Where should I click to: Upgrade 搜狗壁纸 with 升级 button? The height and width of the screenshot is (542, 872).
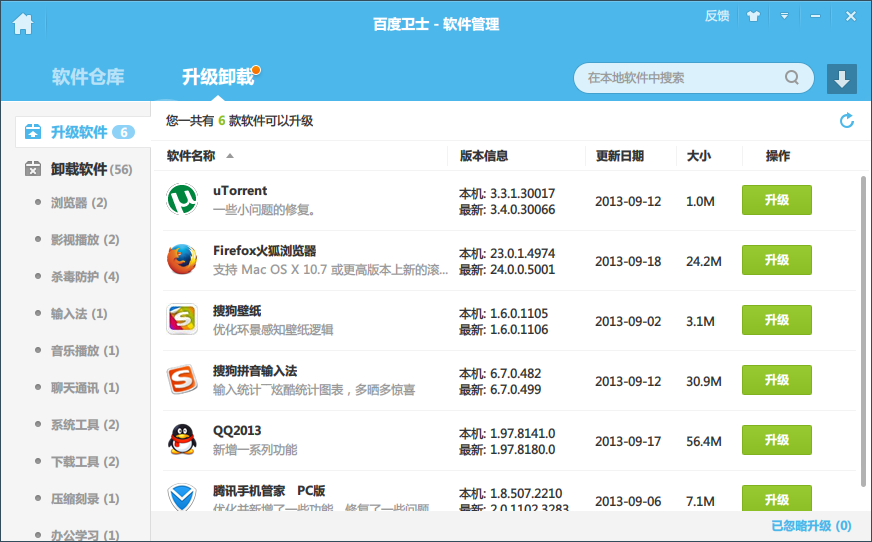776,320
